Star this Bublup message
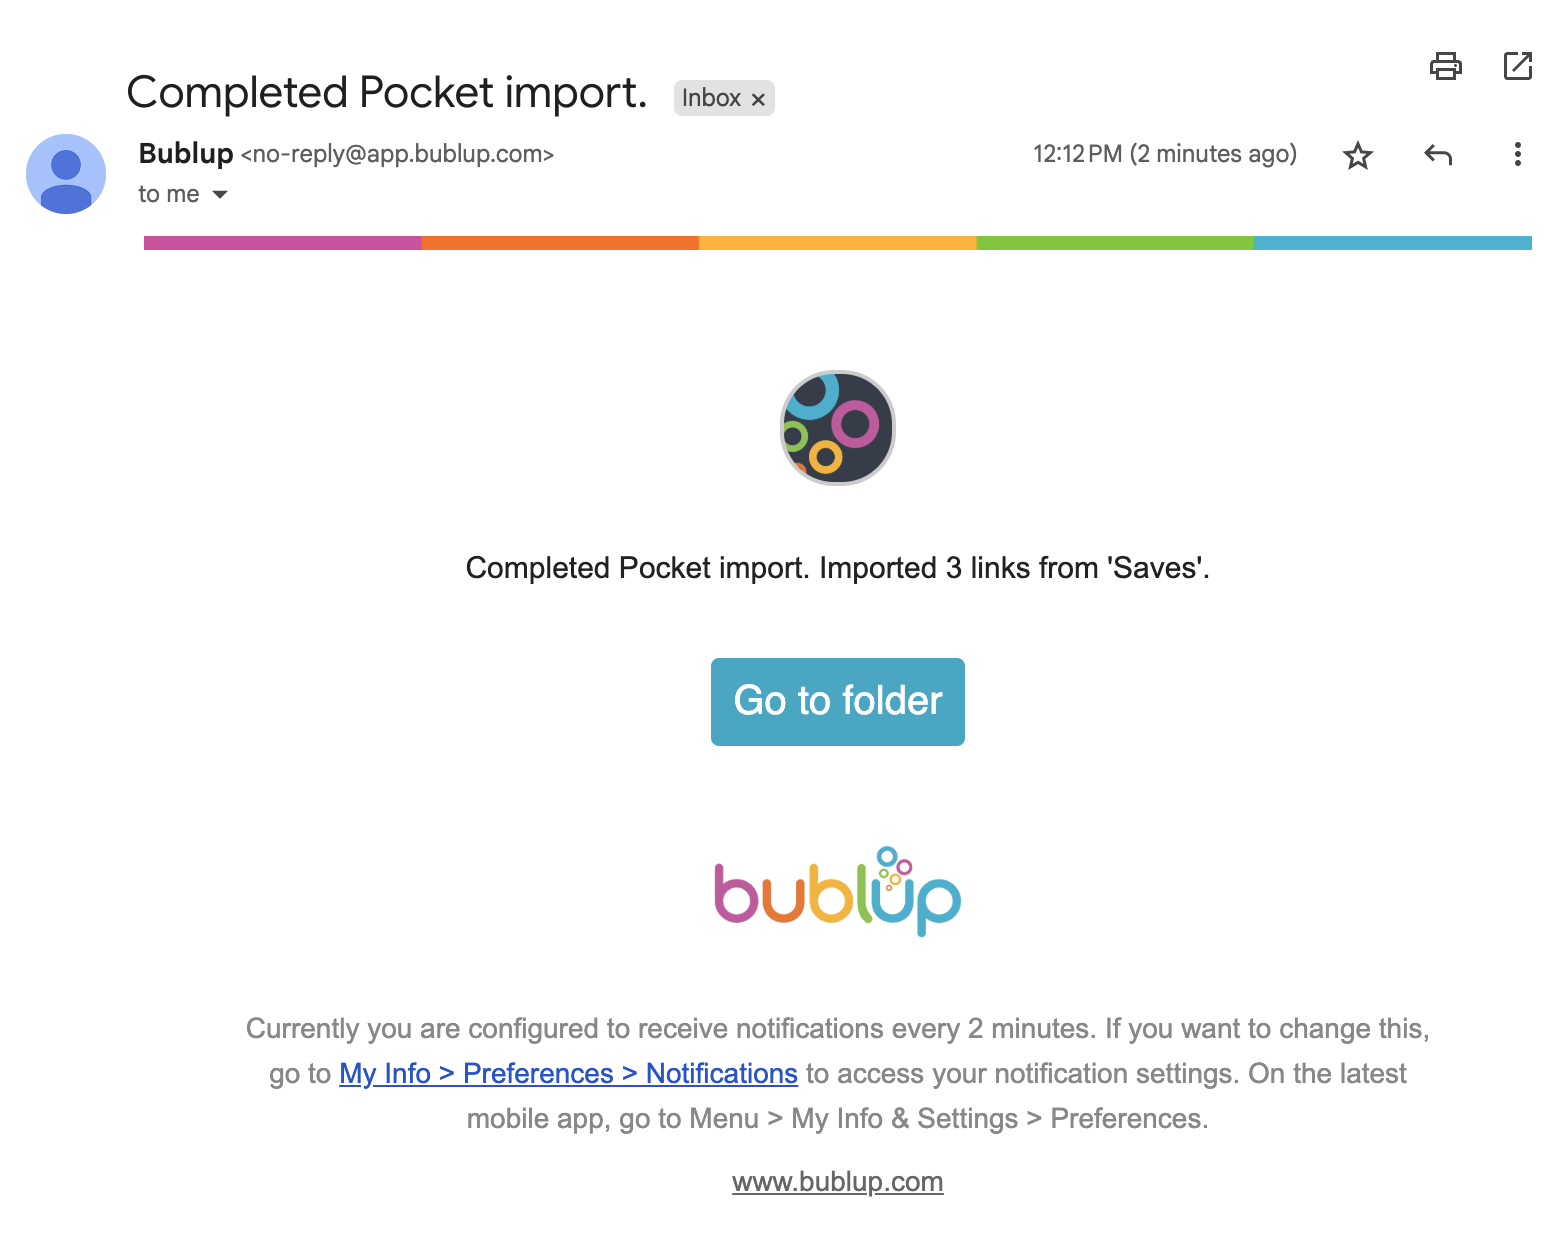1564x1248 pixels. click(x=1357, y=155)
